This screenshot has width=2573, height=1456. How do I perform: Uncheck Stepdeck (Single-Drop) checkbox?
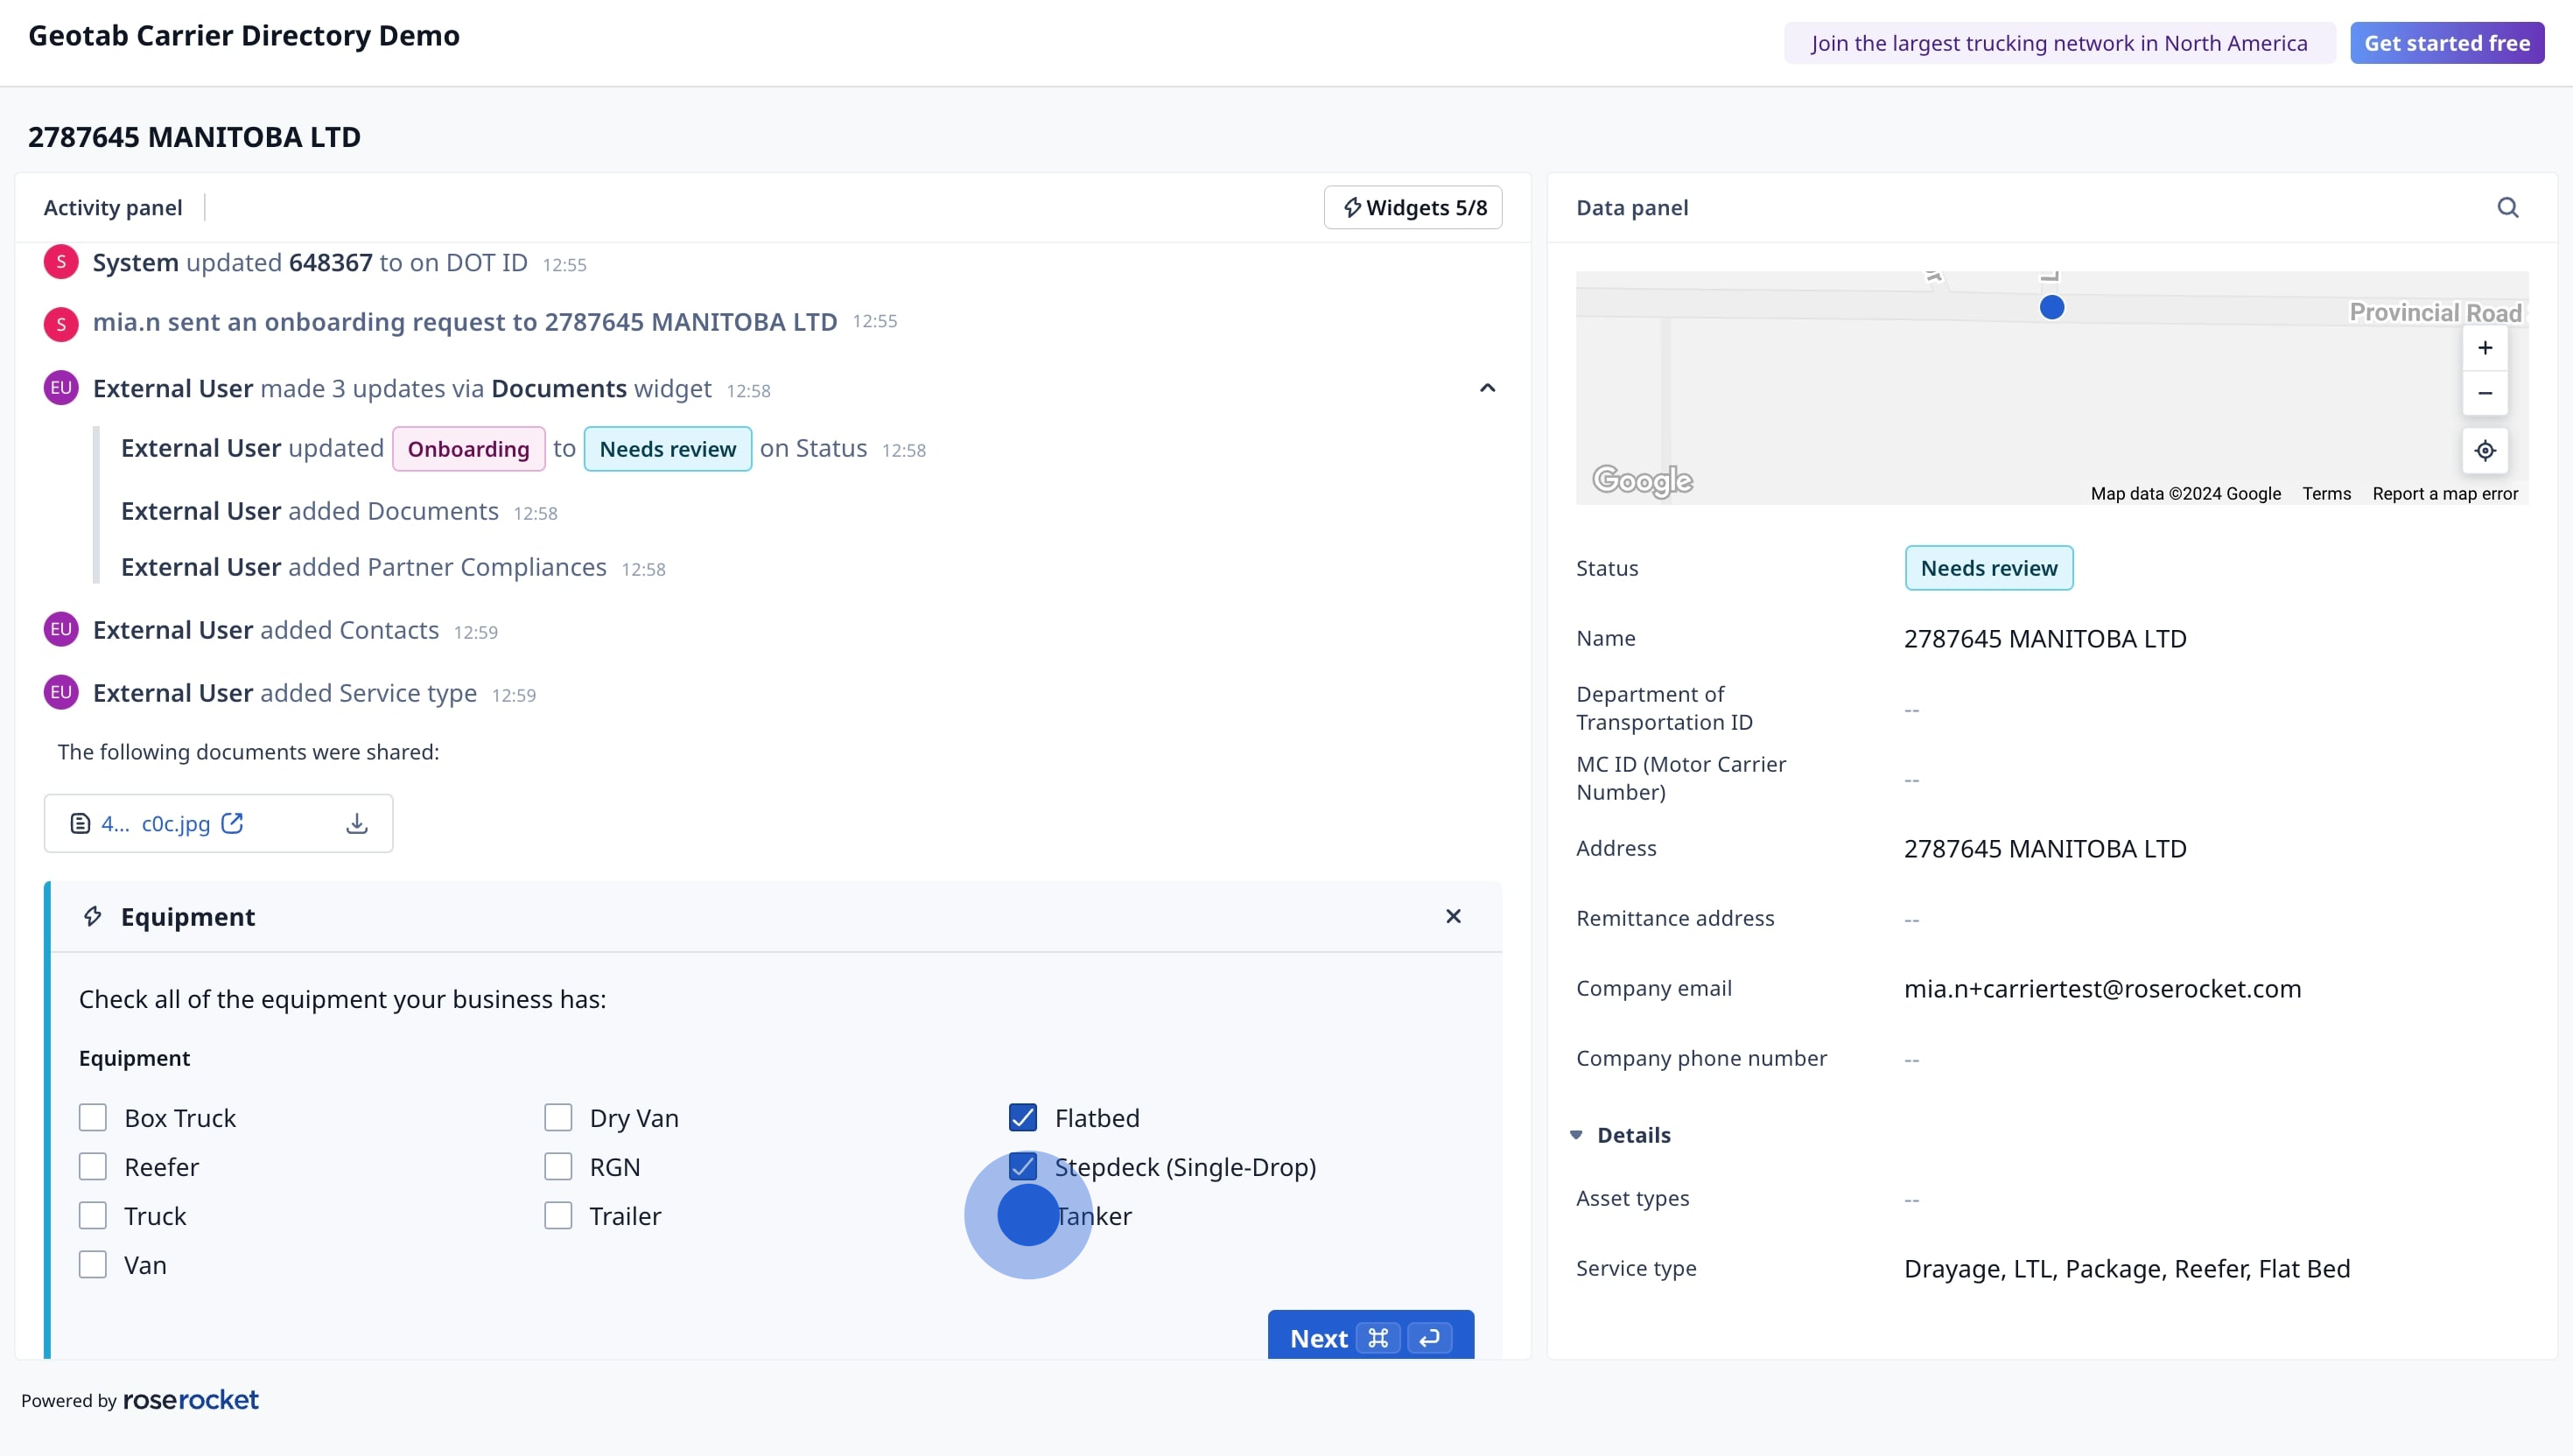pos(1023,1166)
